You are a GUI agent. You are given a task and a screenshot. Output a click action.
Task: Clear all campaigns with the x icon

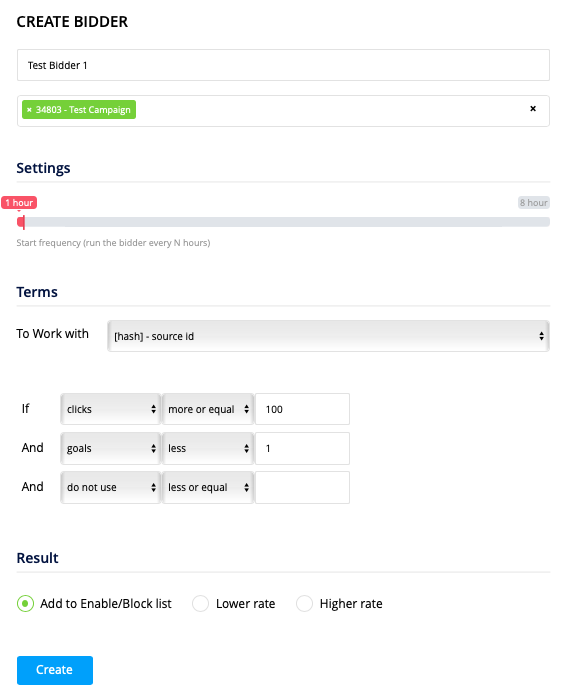pyautogui.click(x=533, y=108)
